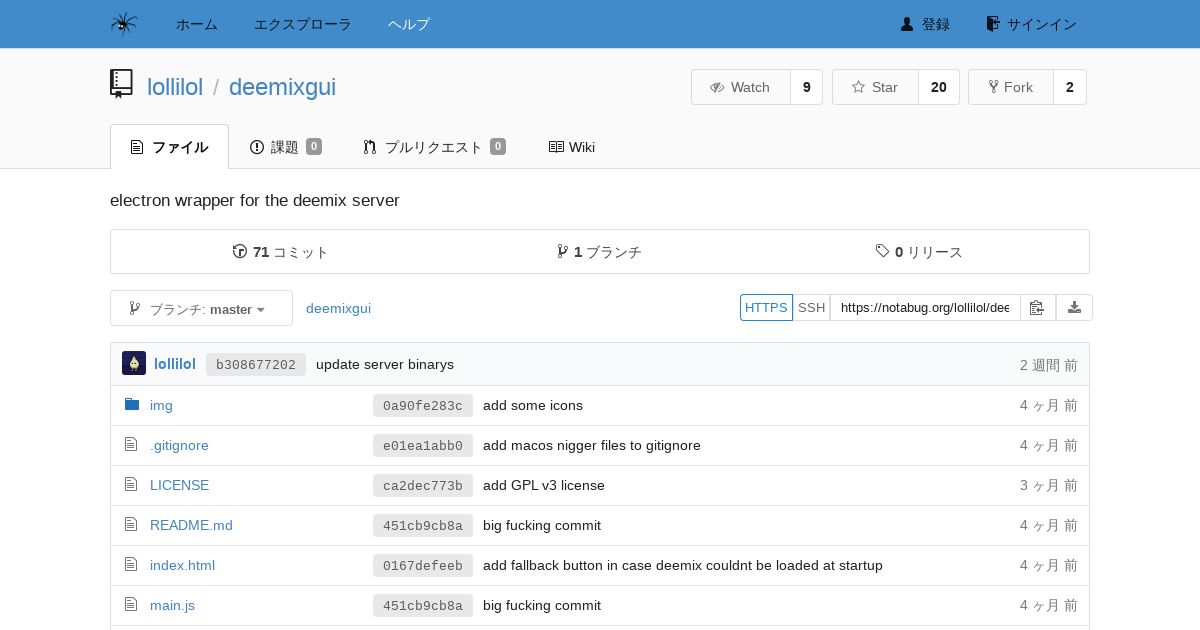Click the branch icon beside 1 ブランチ
Image resolution: width=1200 pixels, height=630 pixels.
[x=563, y=251]
